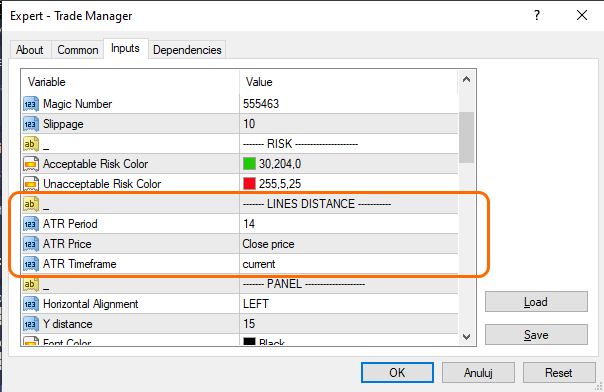Click the red Unacceptable Risk color swatch
Screen dimensions: 604x392
click(250, 184)
